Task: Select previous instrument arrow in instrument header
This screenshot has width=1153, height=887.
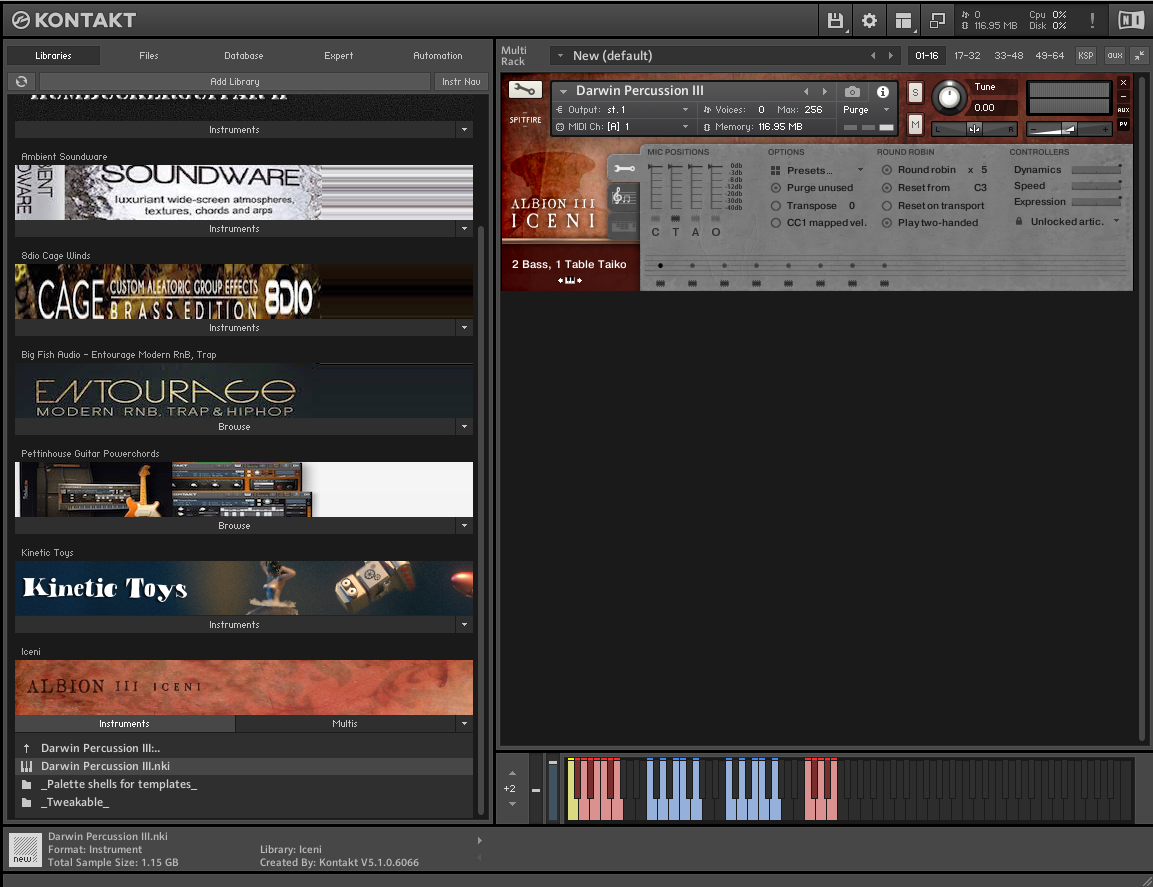Action: click(806, 91)
